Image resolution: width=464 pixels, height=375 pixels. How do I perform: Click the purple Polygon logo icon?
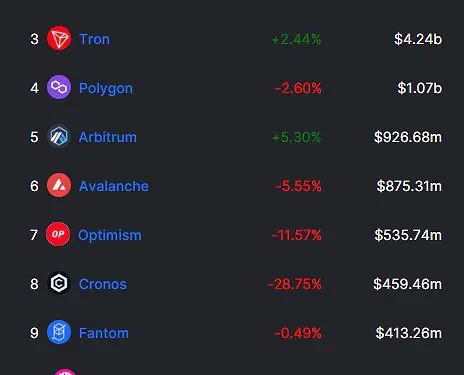pos(59,87)
